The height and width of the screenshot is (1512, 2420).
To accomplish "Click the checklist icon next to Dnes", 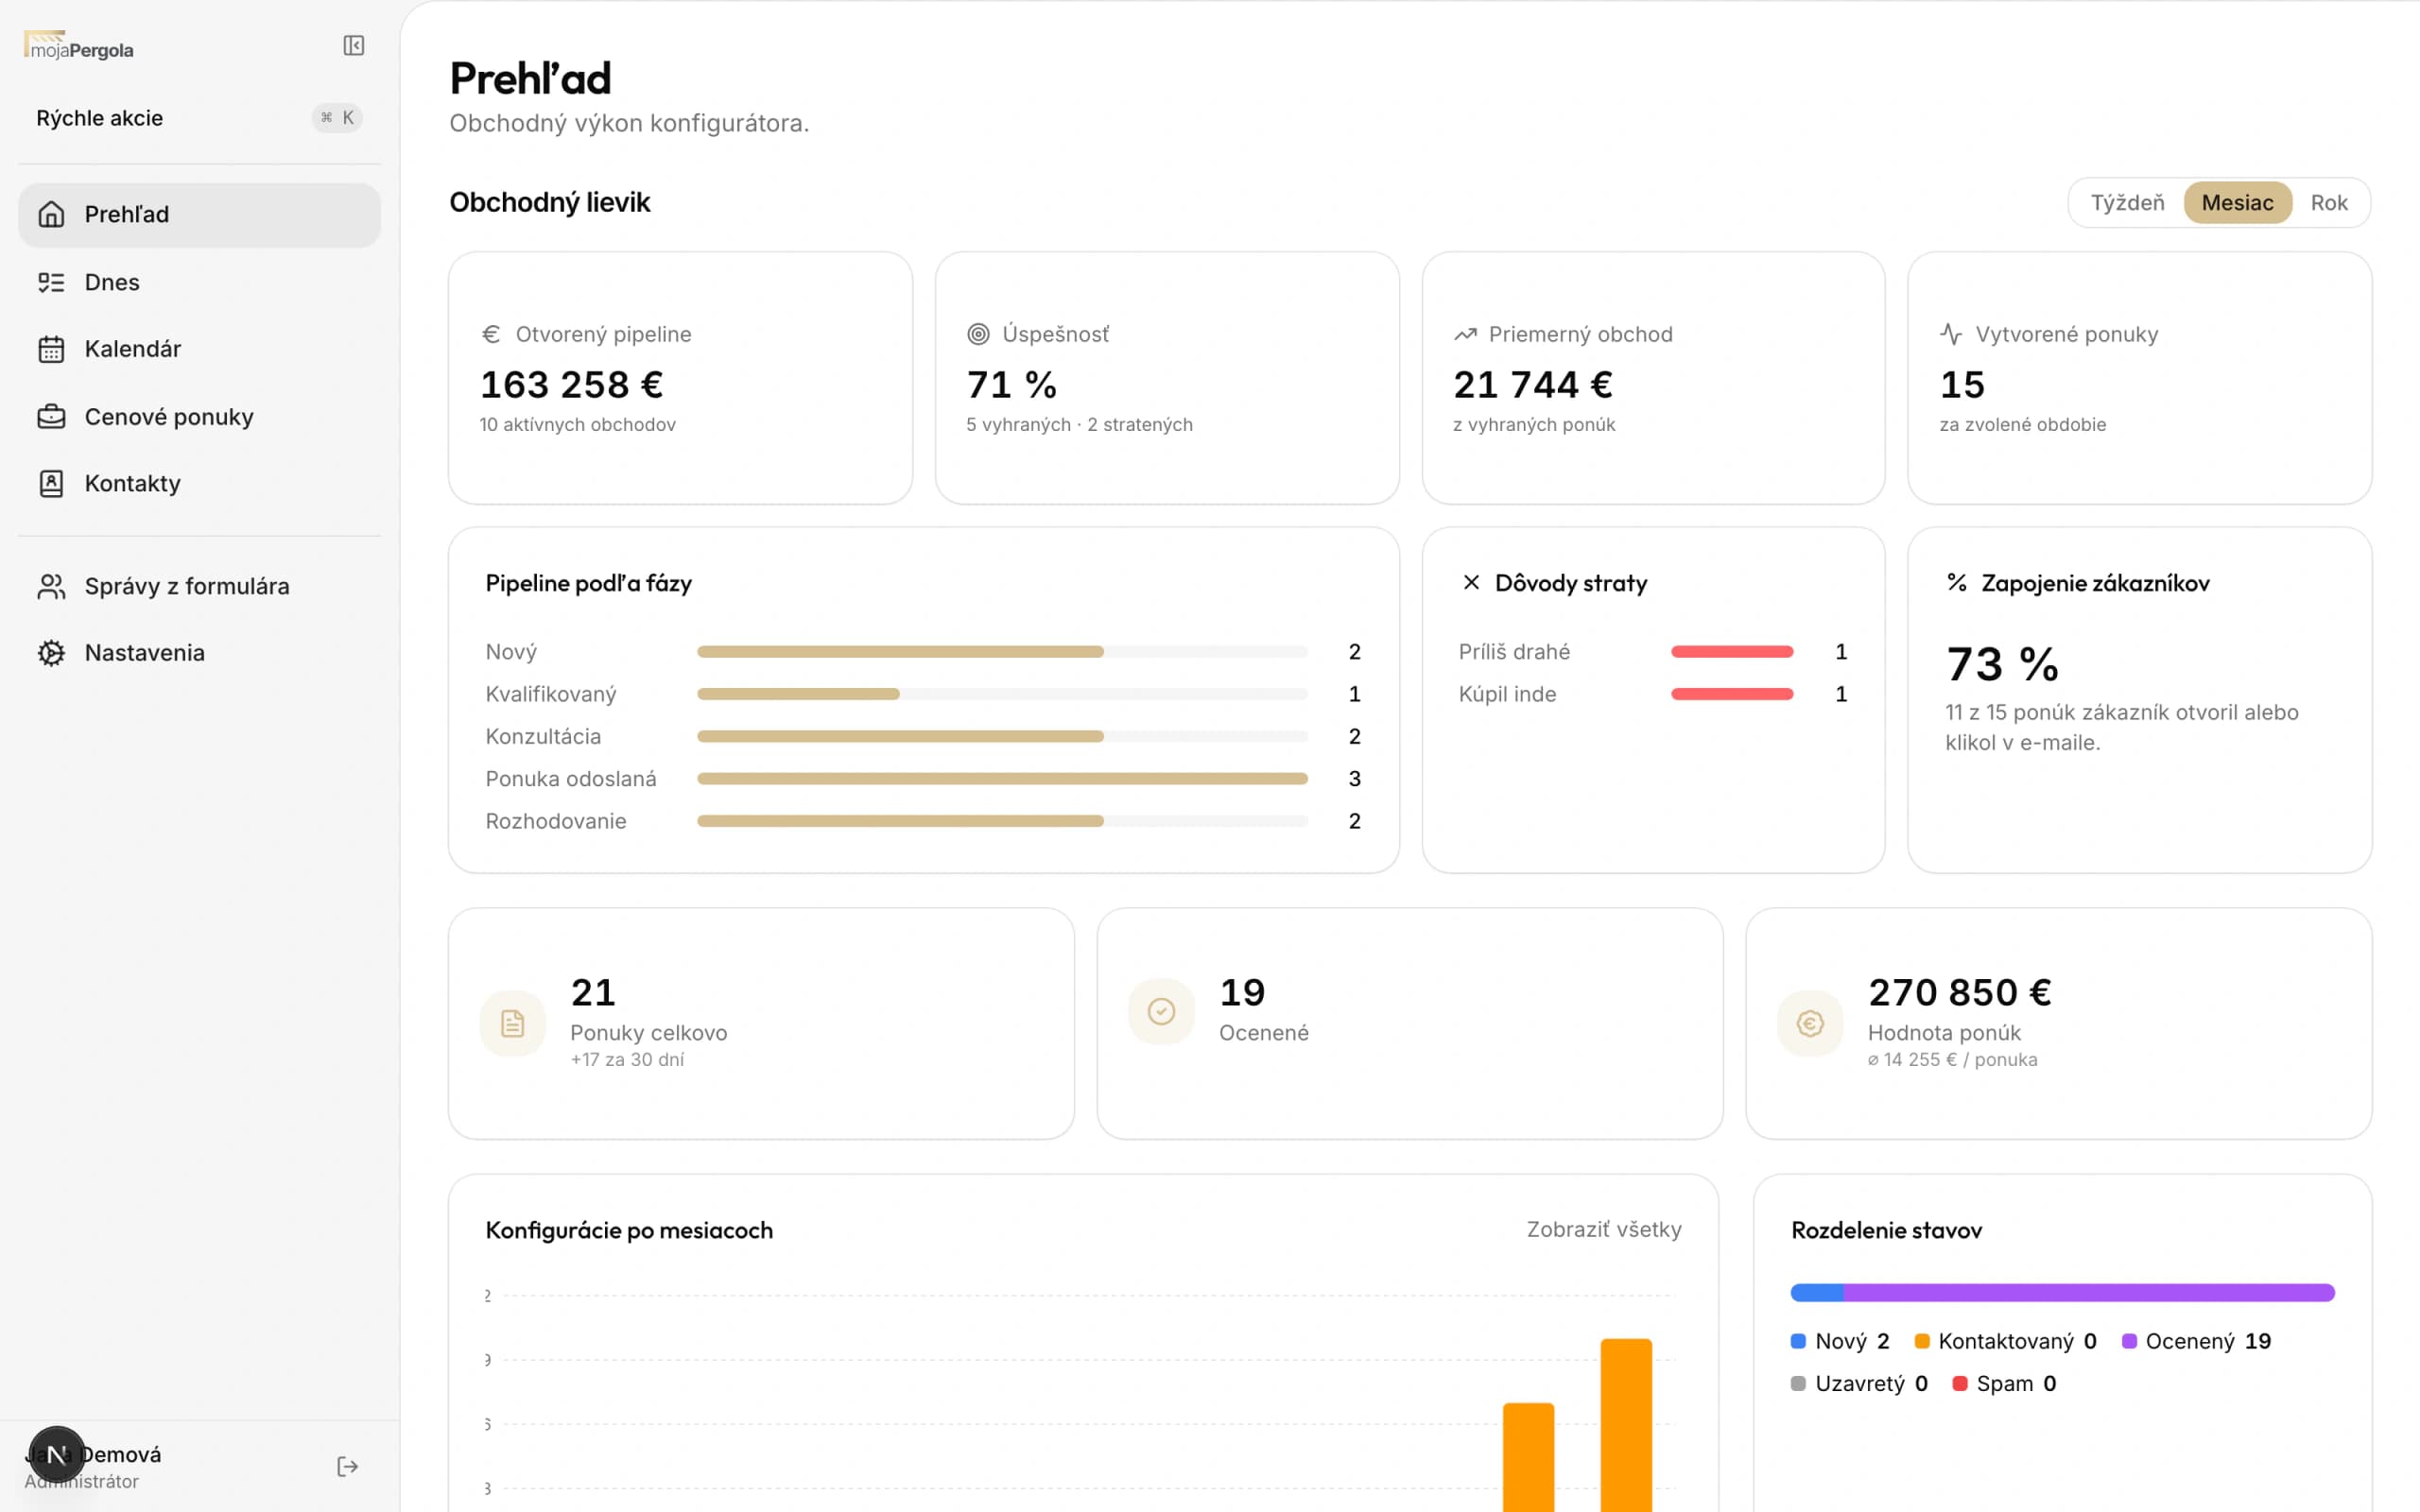I will 51,282.
